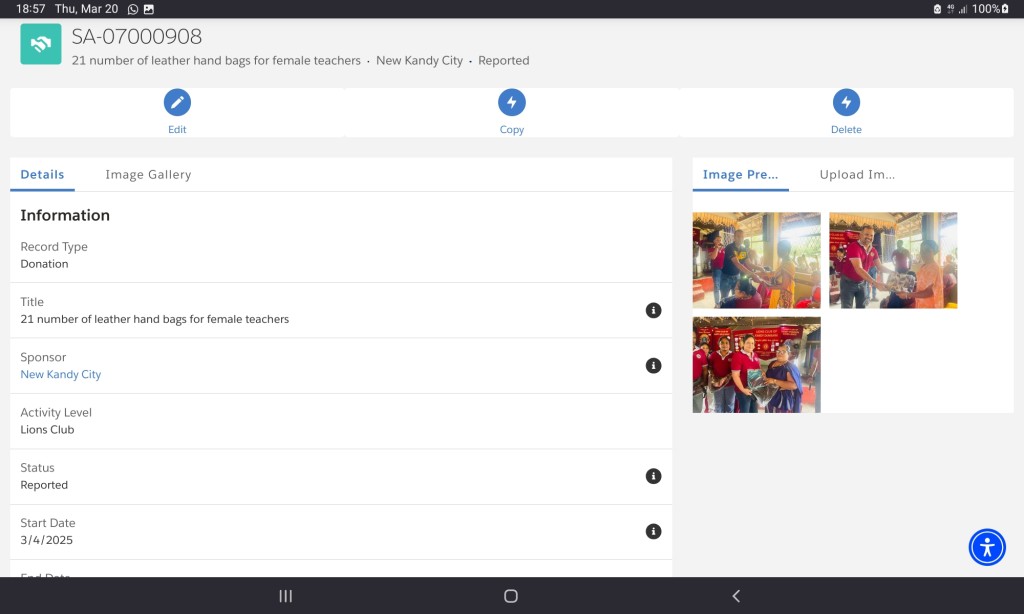Select the Record Type value Donation
This screenshot has width=1024, height=614.
point(44,264)
